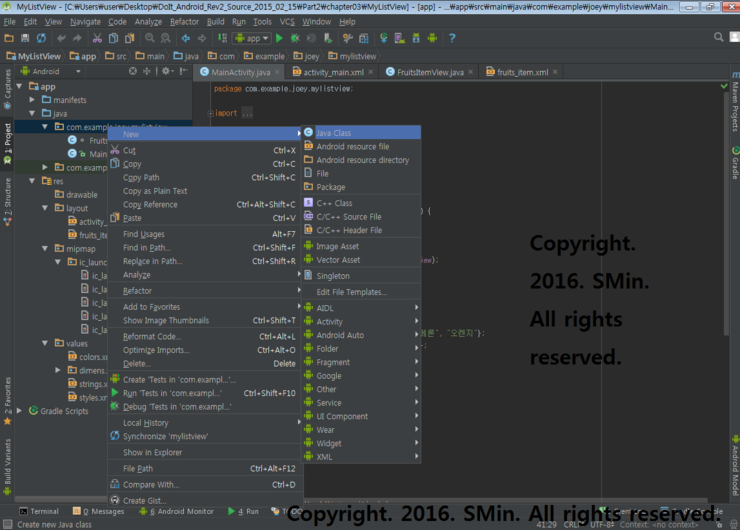
Task: Choose Package in the New submenu
Action: click(361, 187)
